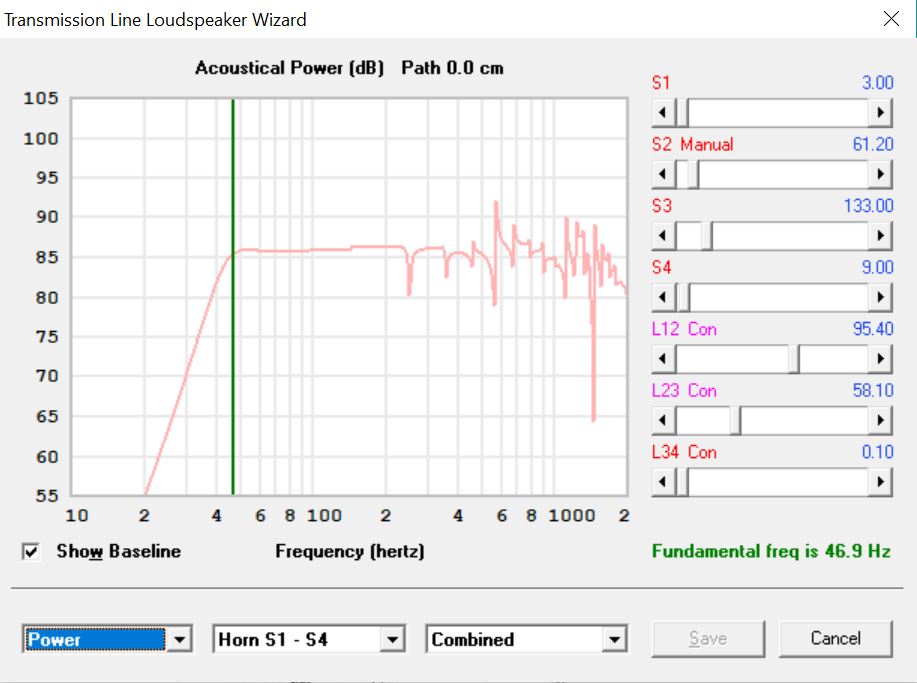Increase S3 with right scrollbar arrow
917x683 pixels.
pos(880,236)
